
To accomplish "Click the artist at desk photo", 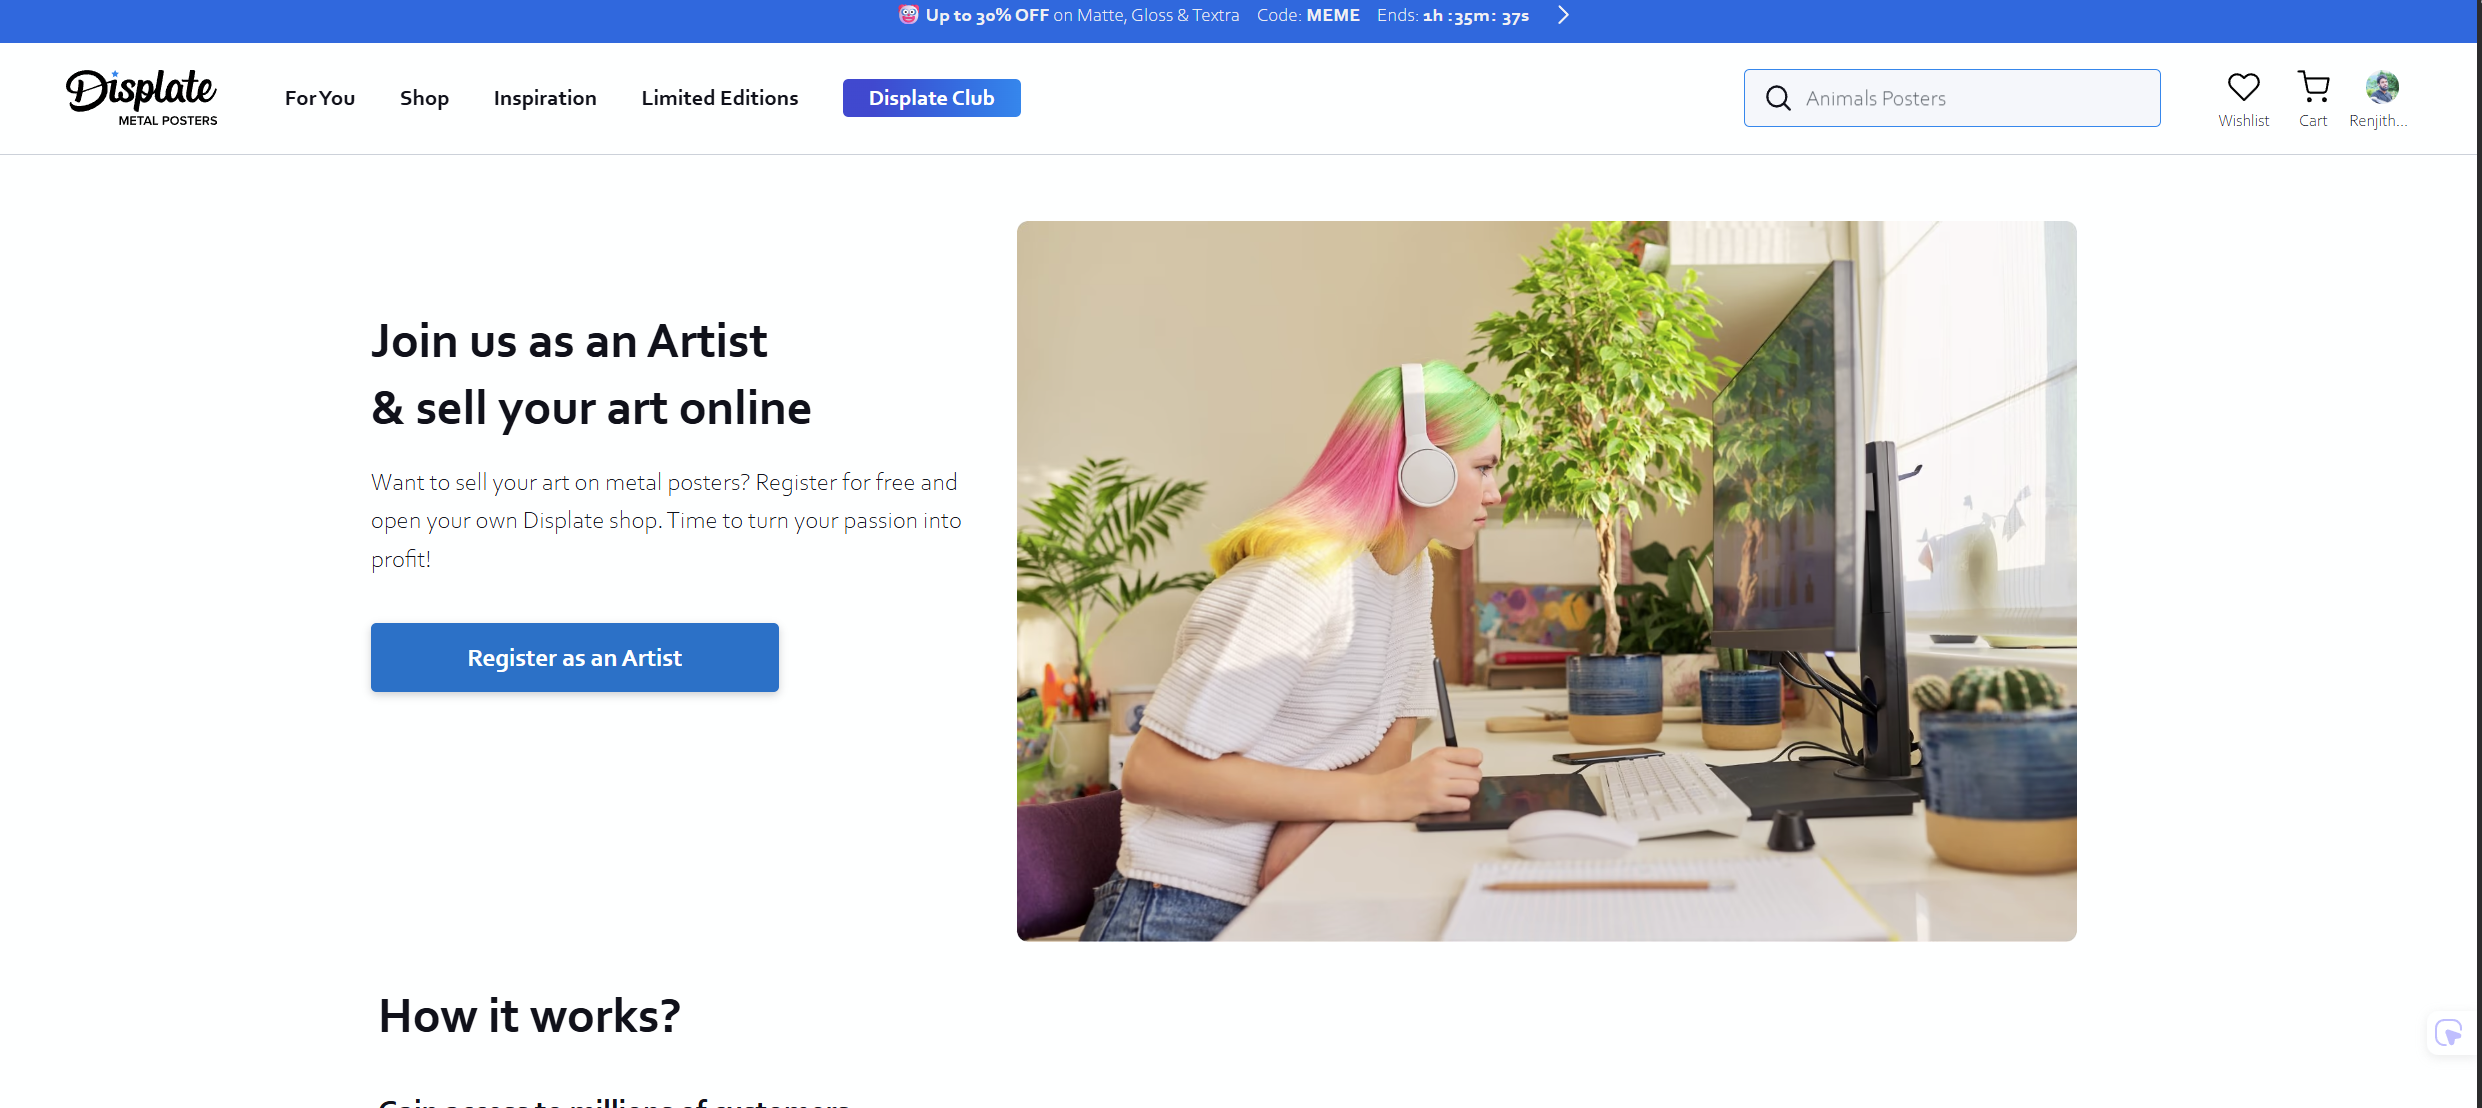I will coord(1546,581).
